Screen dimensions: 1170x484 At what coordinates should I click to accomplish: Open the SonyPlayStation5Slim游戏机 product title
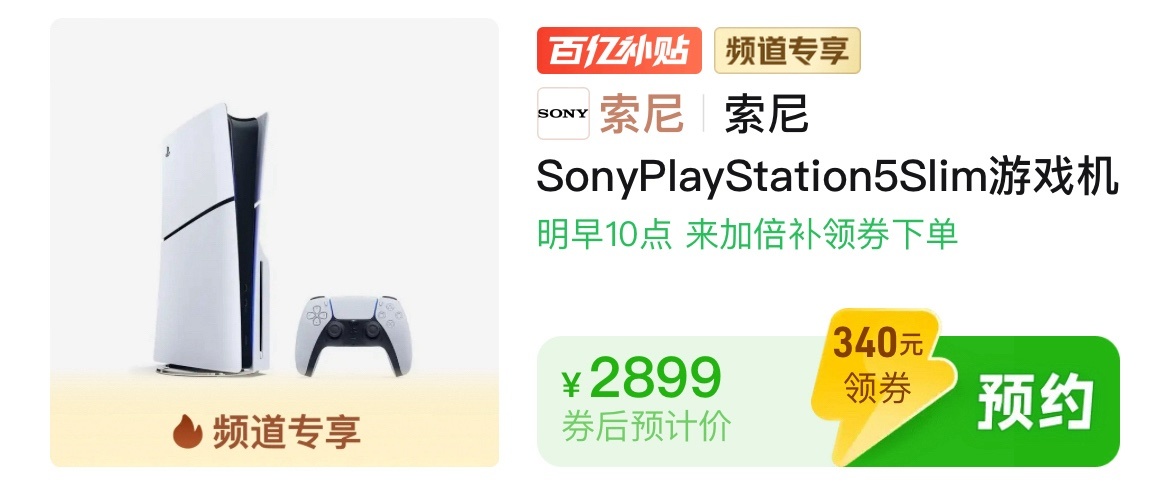click(x=828, y=179)
